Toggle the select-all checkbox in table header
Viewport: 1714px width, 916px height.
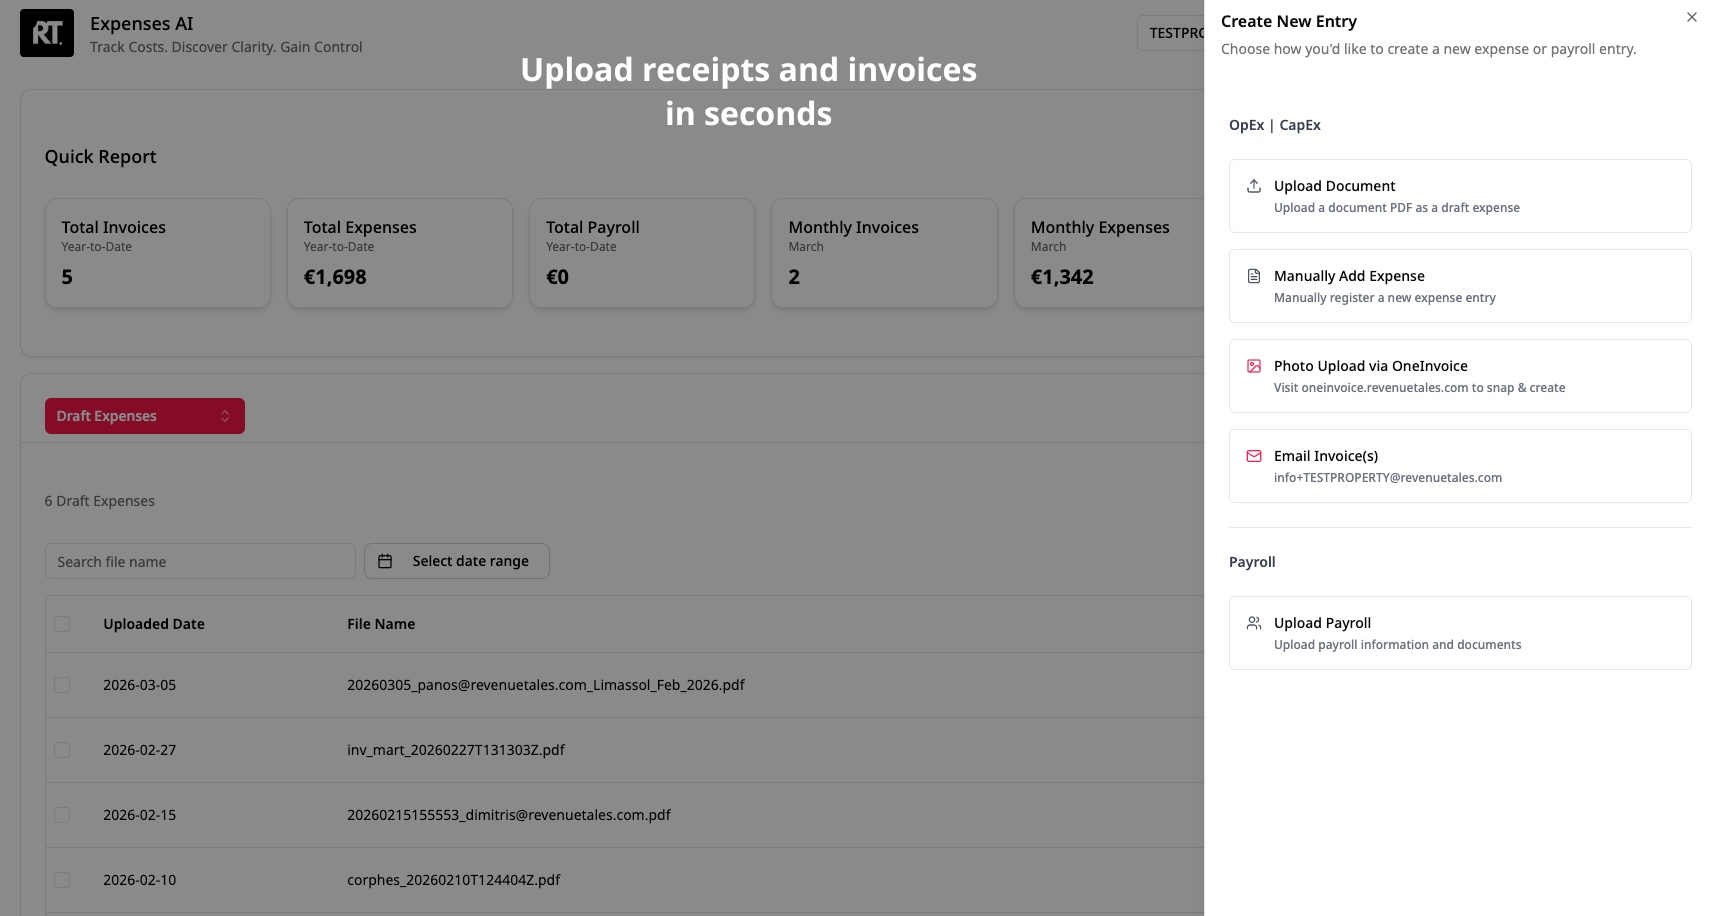pyautogui.click(x=62, y=624)
